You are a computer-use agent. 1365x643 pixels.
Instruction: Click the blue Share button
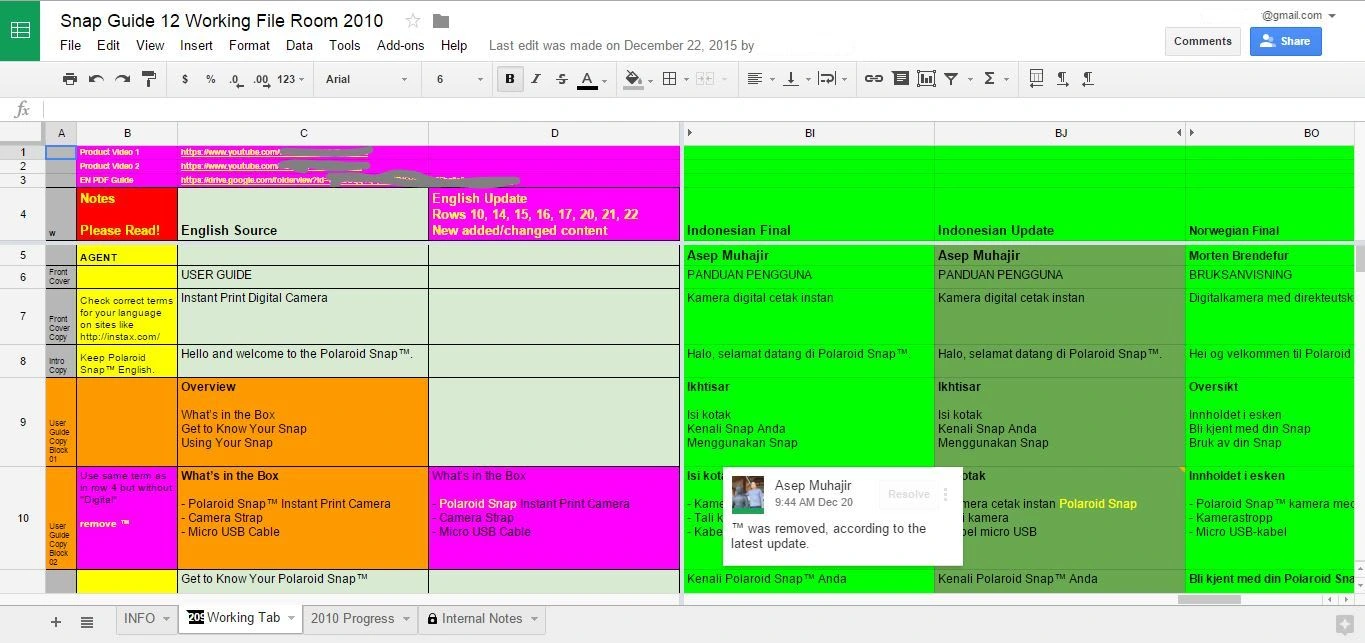click(x=1285, y=41)
